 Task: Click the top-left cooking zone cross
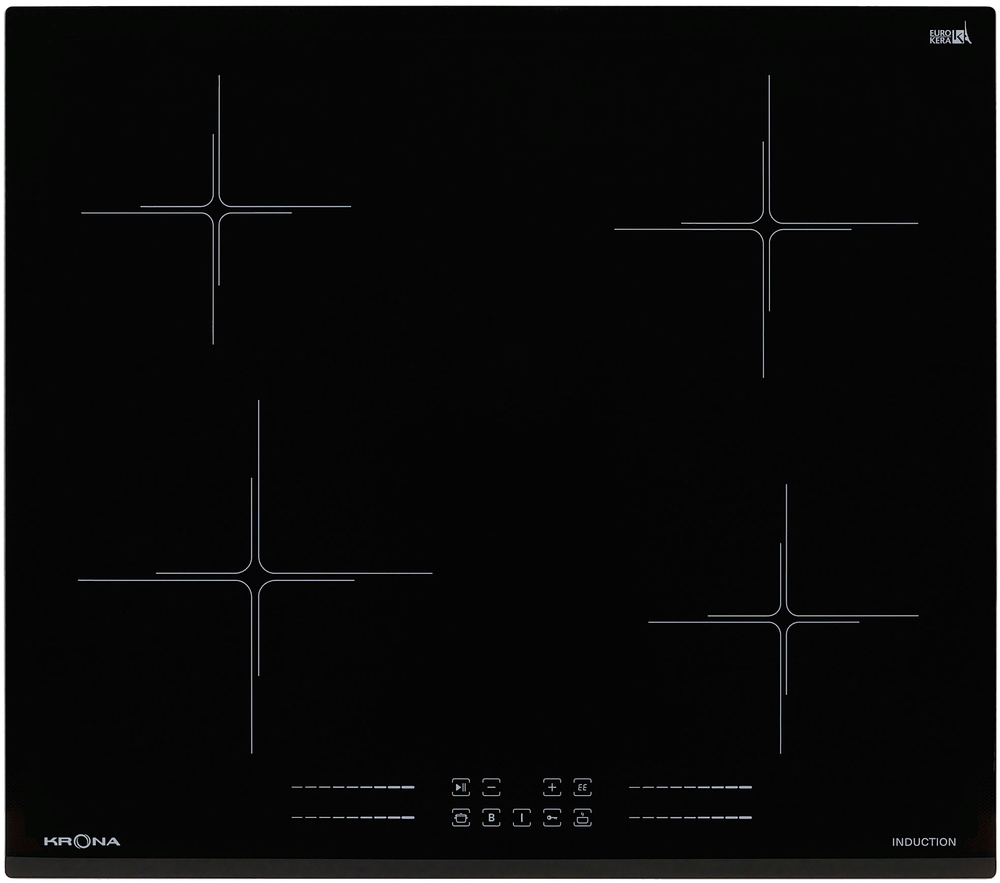216,210
